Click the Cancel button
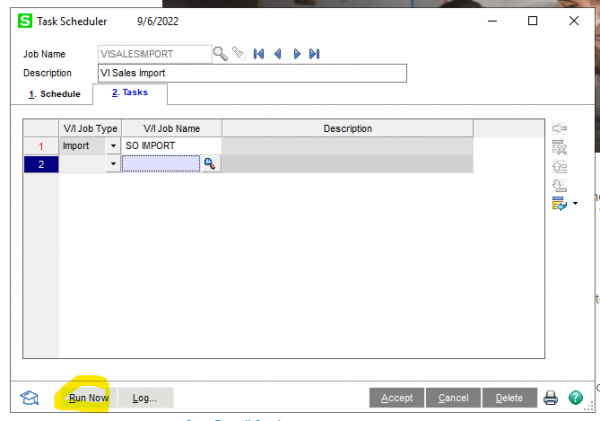 [x=453, y=398]
